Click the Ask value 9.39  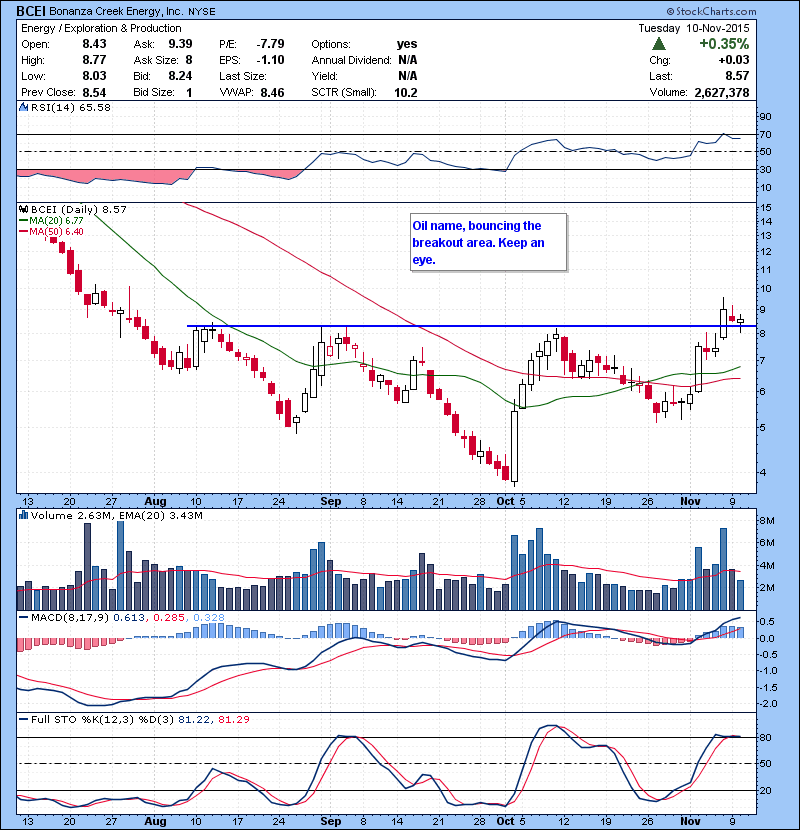(x=180, y=44)
